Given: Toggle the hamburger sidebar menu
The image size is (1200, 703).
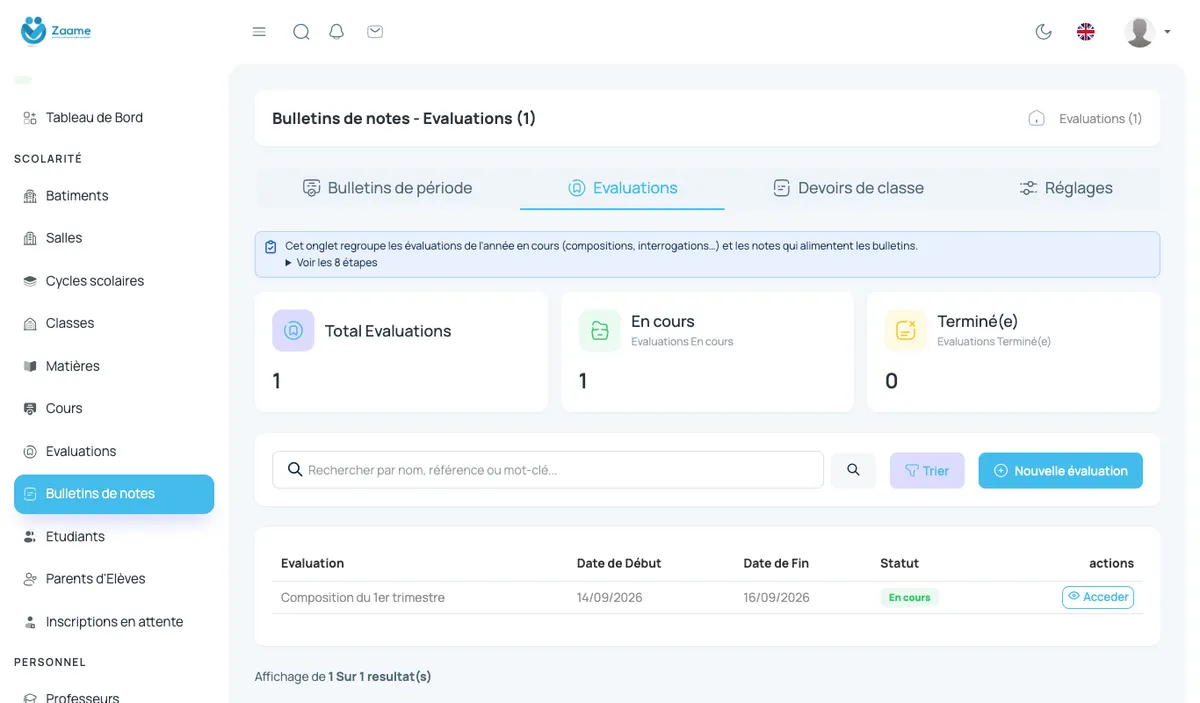Looking at the screenshot, I should pos(259,32).
